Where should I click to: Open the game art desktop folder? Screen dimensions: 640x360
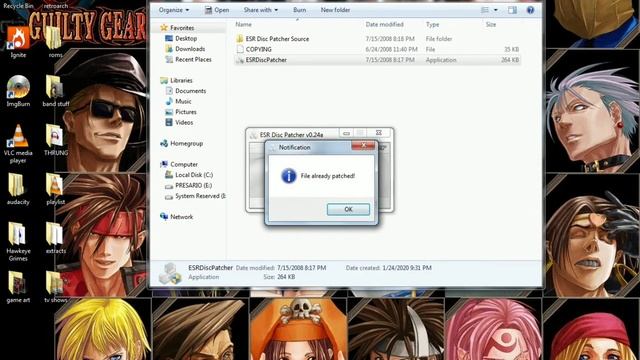tap(18, 287)
